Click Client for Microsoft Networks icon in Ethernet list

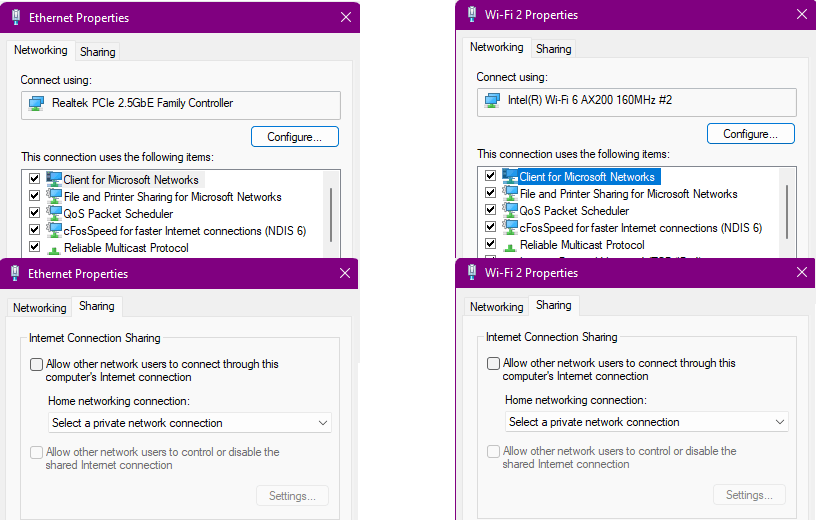54,179
